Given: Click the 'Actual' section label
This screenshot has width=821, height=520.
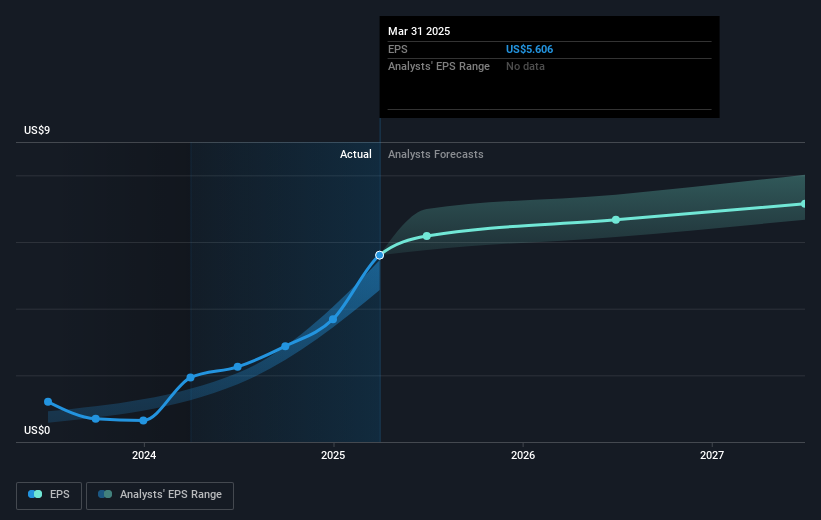Looking at the screenshot, I should [356, 154].
